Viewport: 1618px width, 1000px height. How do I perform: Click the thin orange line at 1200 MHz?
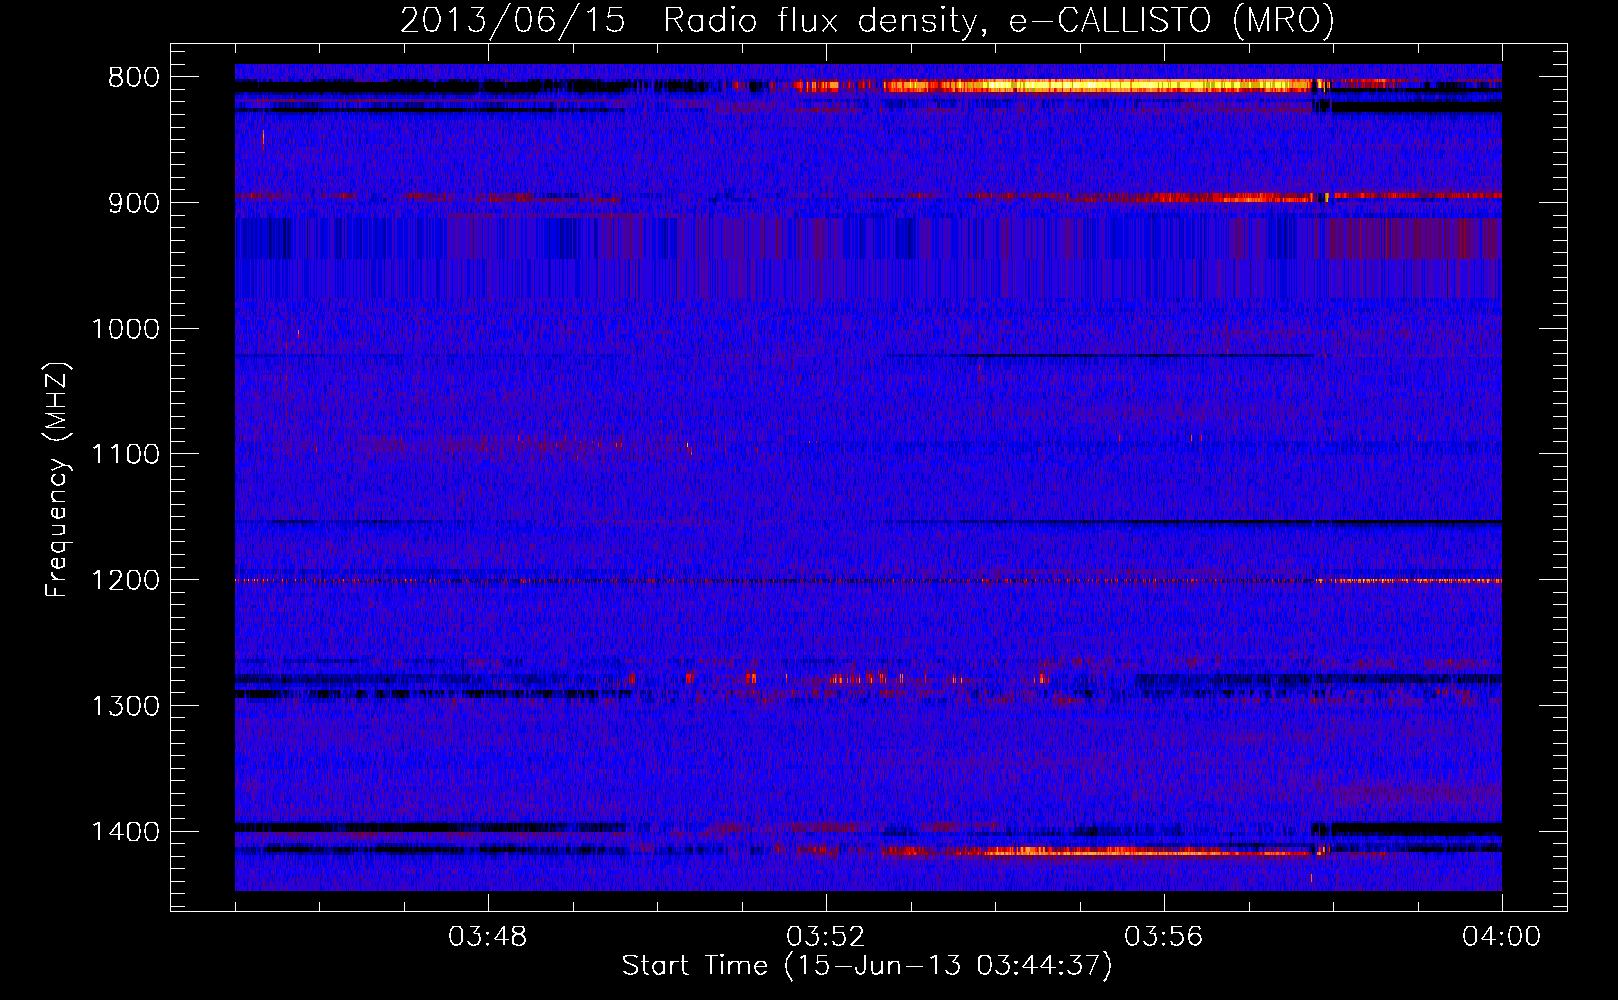click(x=868, y=580)
